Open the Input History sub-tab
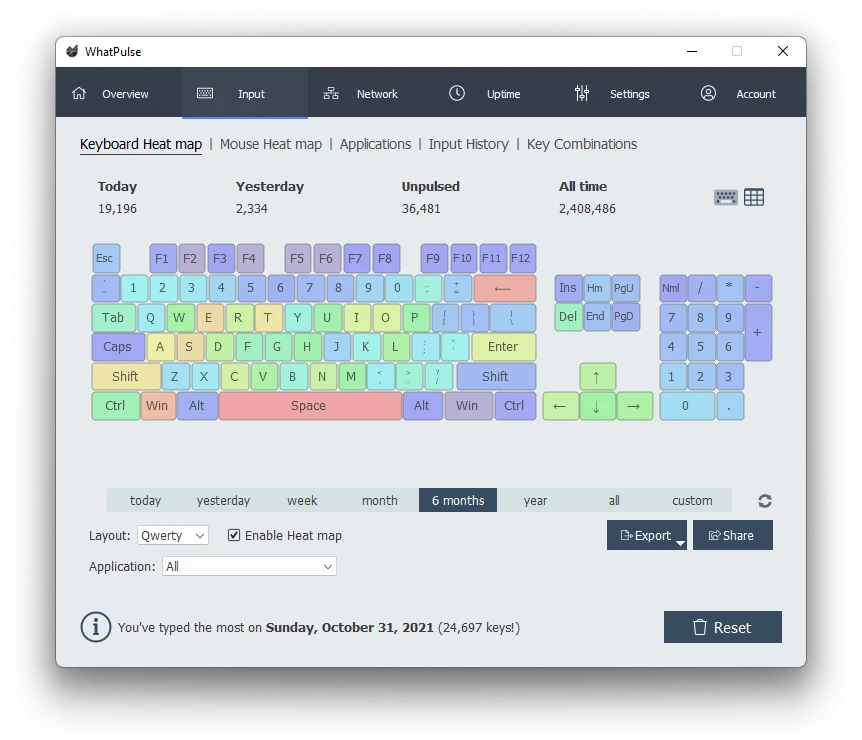This screenshot has width=862, height=740. [468, 144]
